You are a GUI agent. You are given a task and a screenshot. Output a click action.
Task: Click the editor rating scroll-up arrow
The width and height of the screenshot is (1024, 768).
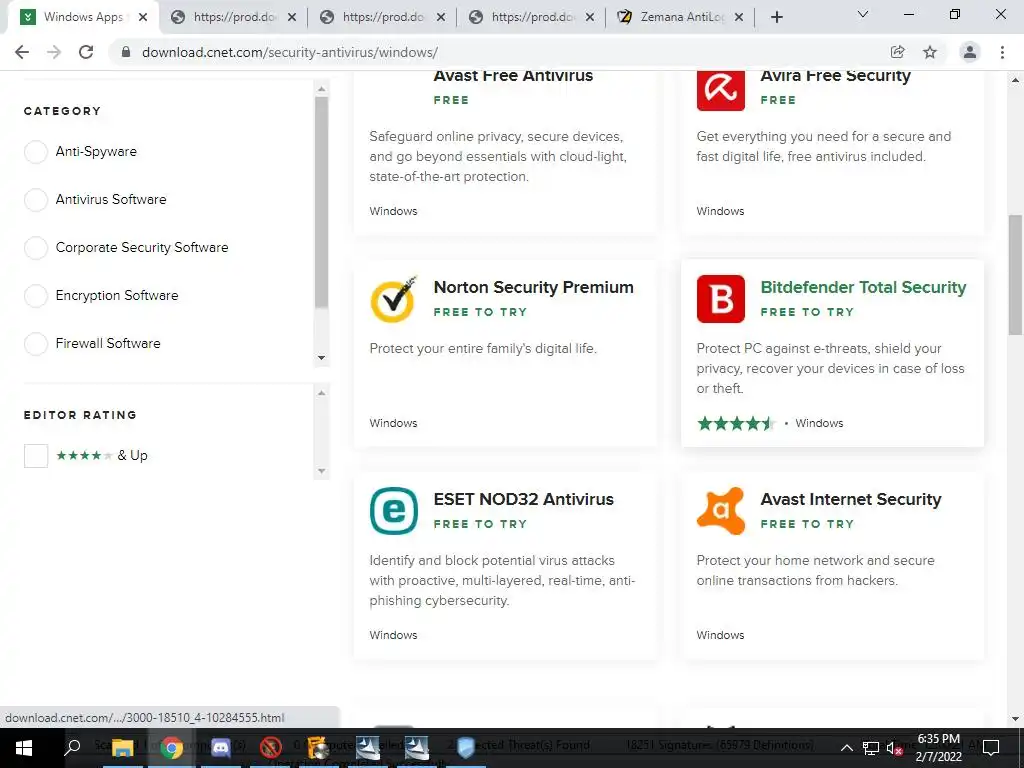click(321, 392)
